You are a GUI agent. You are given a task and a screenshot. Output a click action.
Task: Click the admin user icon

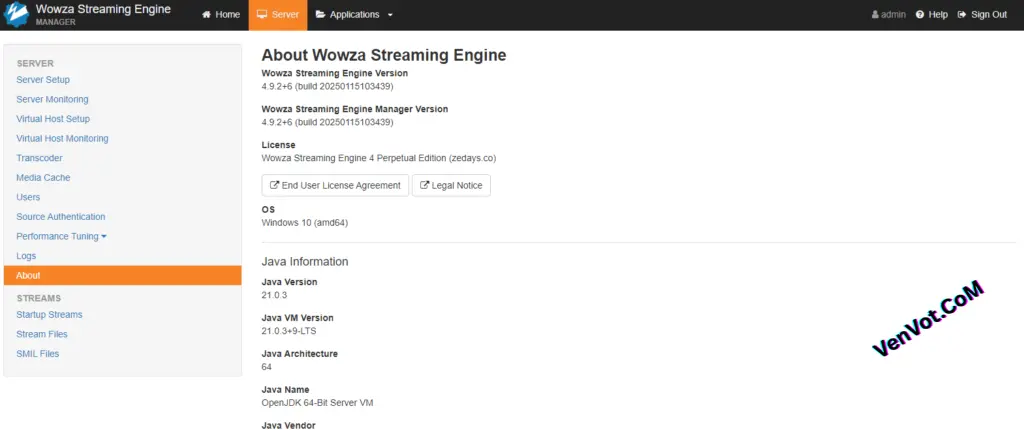coord(875,14)
